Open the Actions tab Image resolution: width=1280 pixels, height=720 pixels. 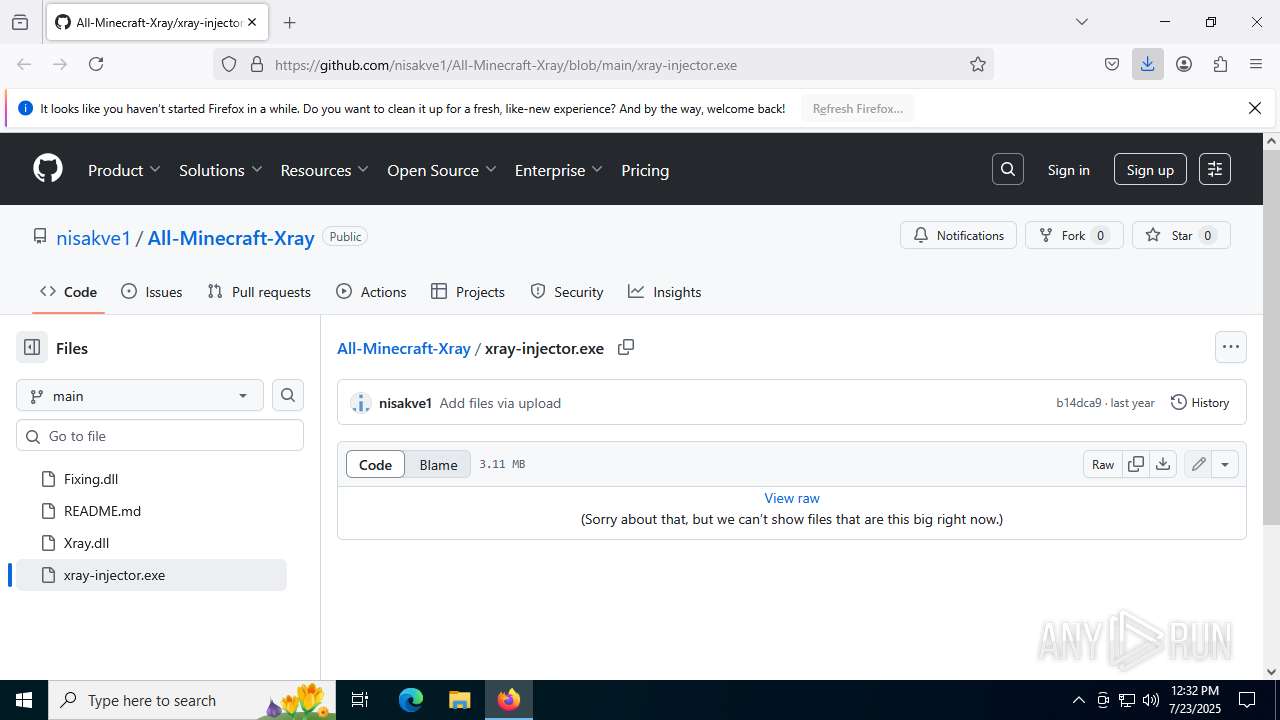pos(371,292)
